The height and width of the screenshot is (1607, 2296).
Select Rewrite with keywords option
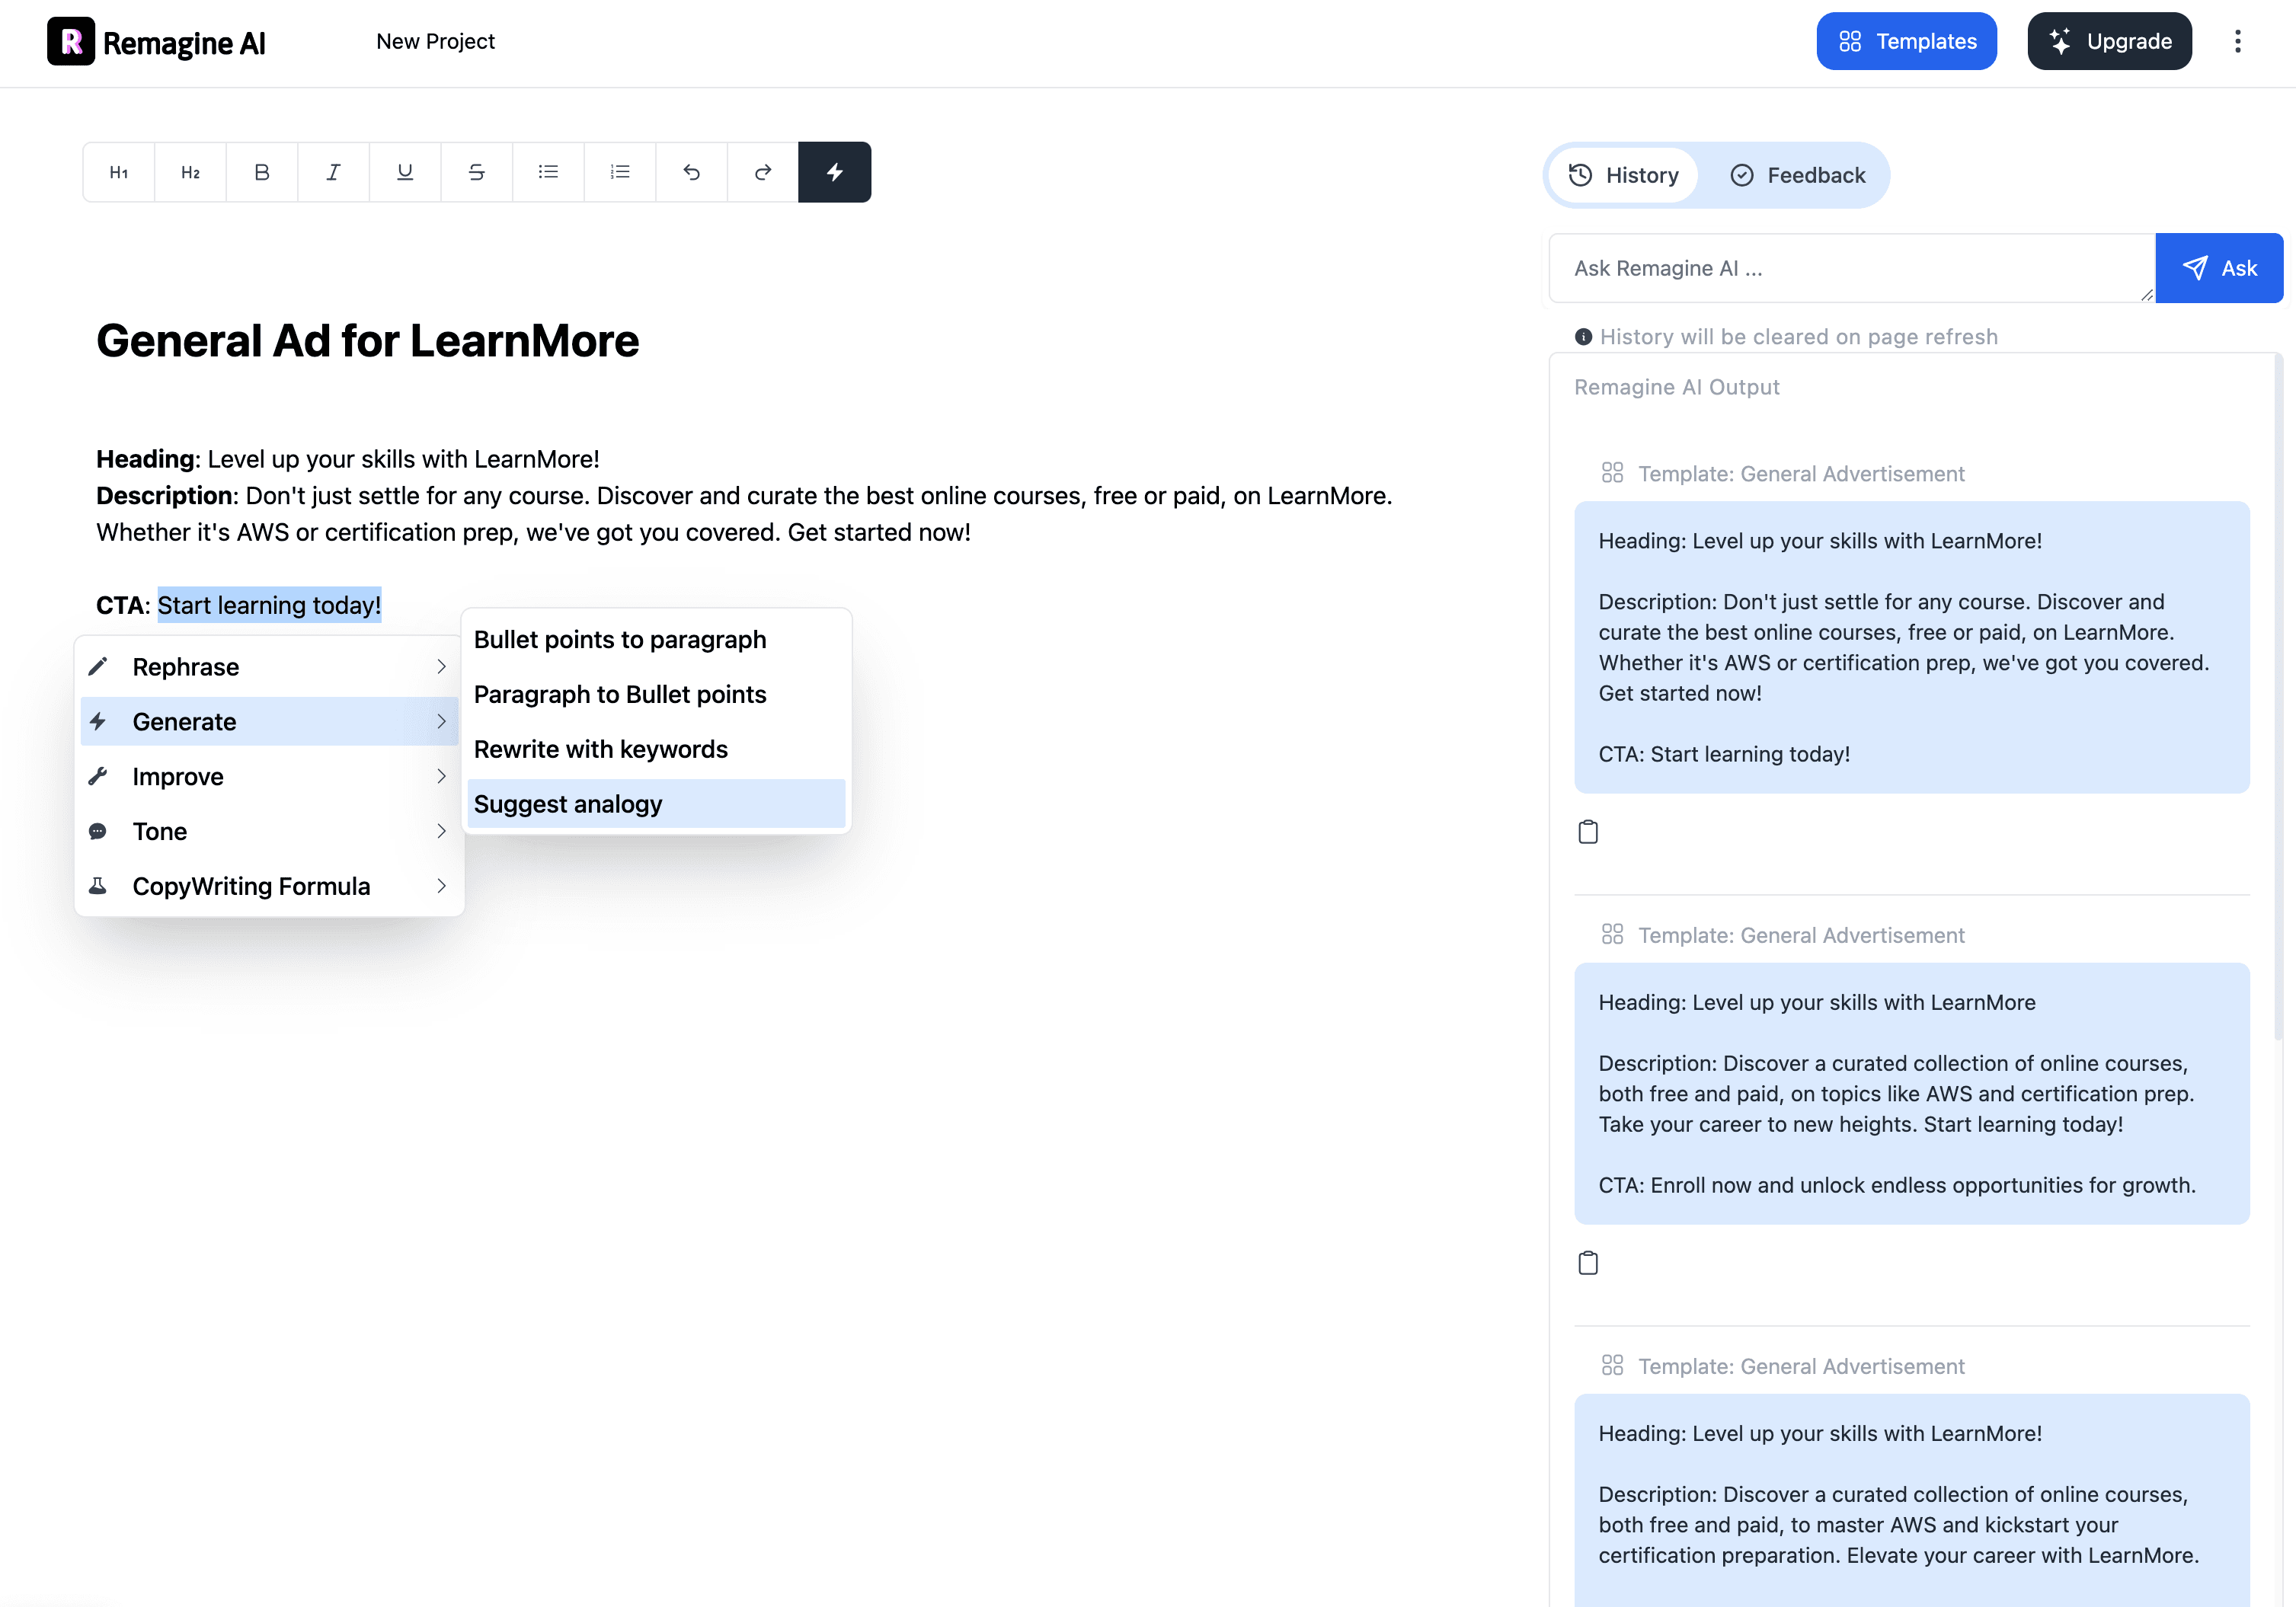pos(600,747)
